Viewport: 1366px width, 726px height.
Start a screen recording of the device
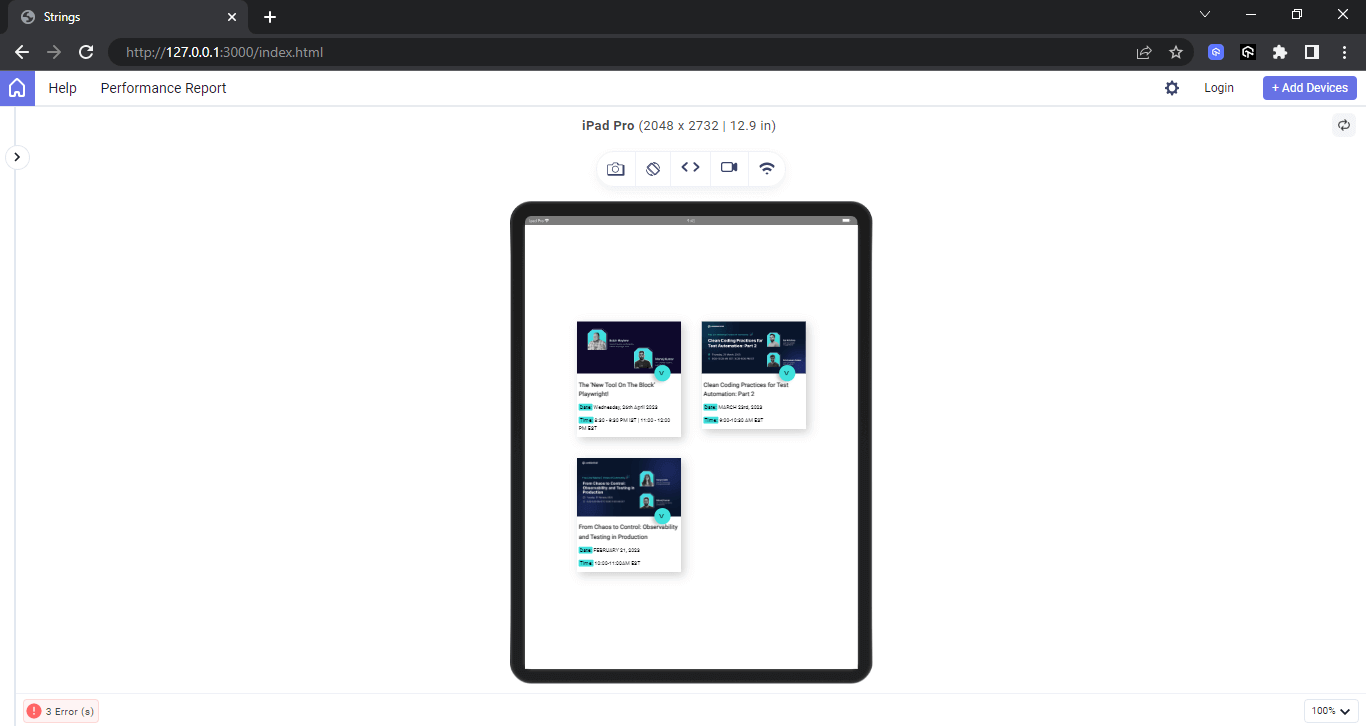tap(728, 168)
